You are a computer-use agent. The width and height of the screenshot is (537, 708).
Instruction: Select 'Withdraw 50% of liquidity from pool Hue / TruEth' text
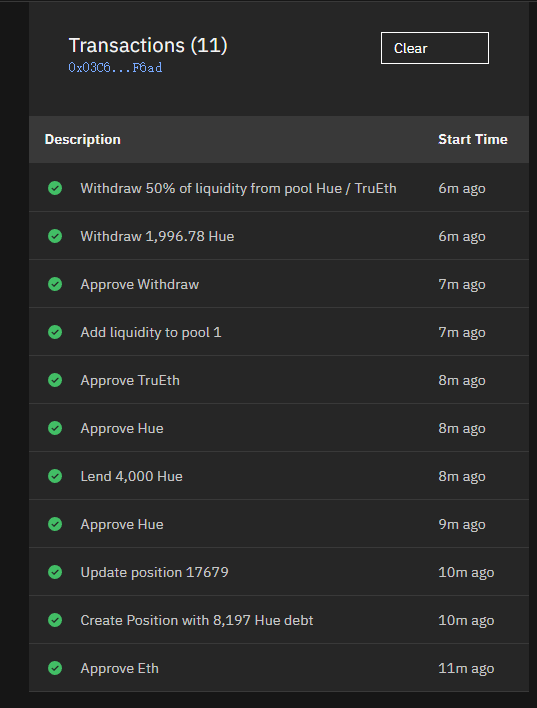(238, 188)
